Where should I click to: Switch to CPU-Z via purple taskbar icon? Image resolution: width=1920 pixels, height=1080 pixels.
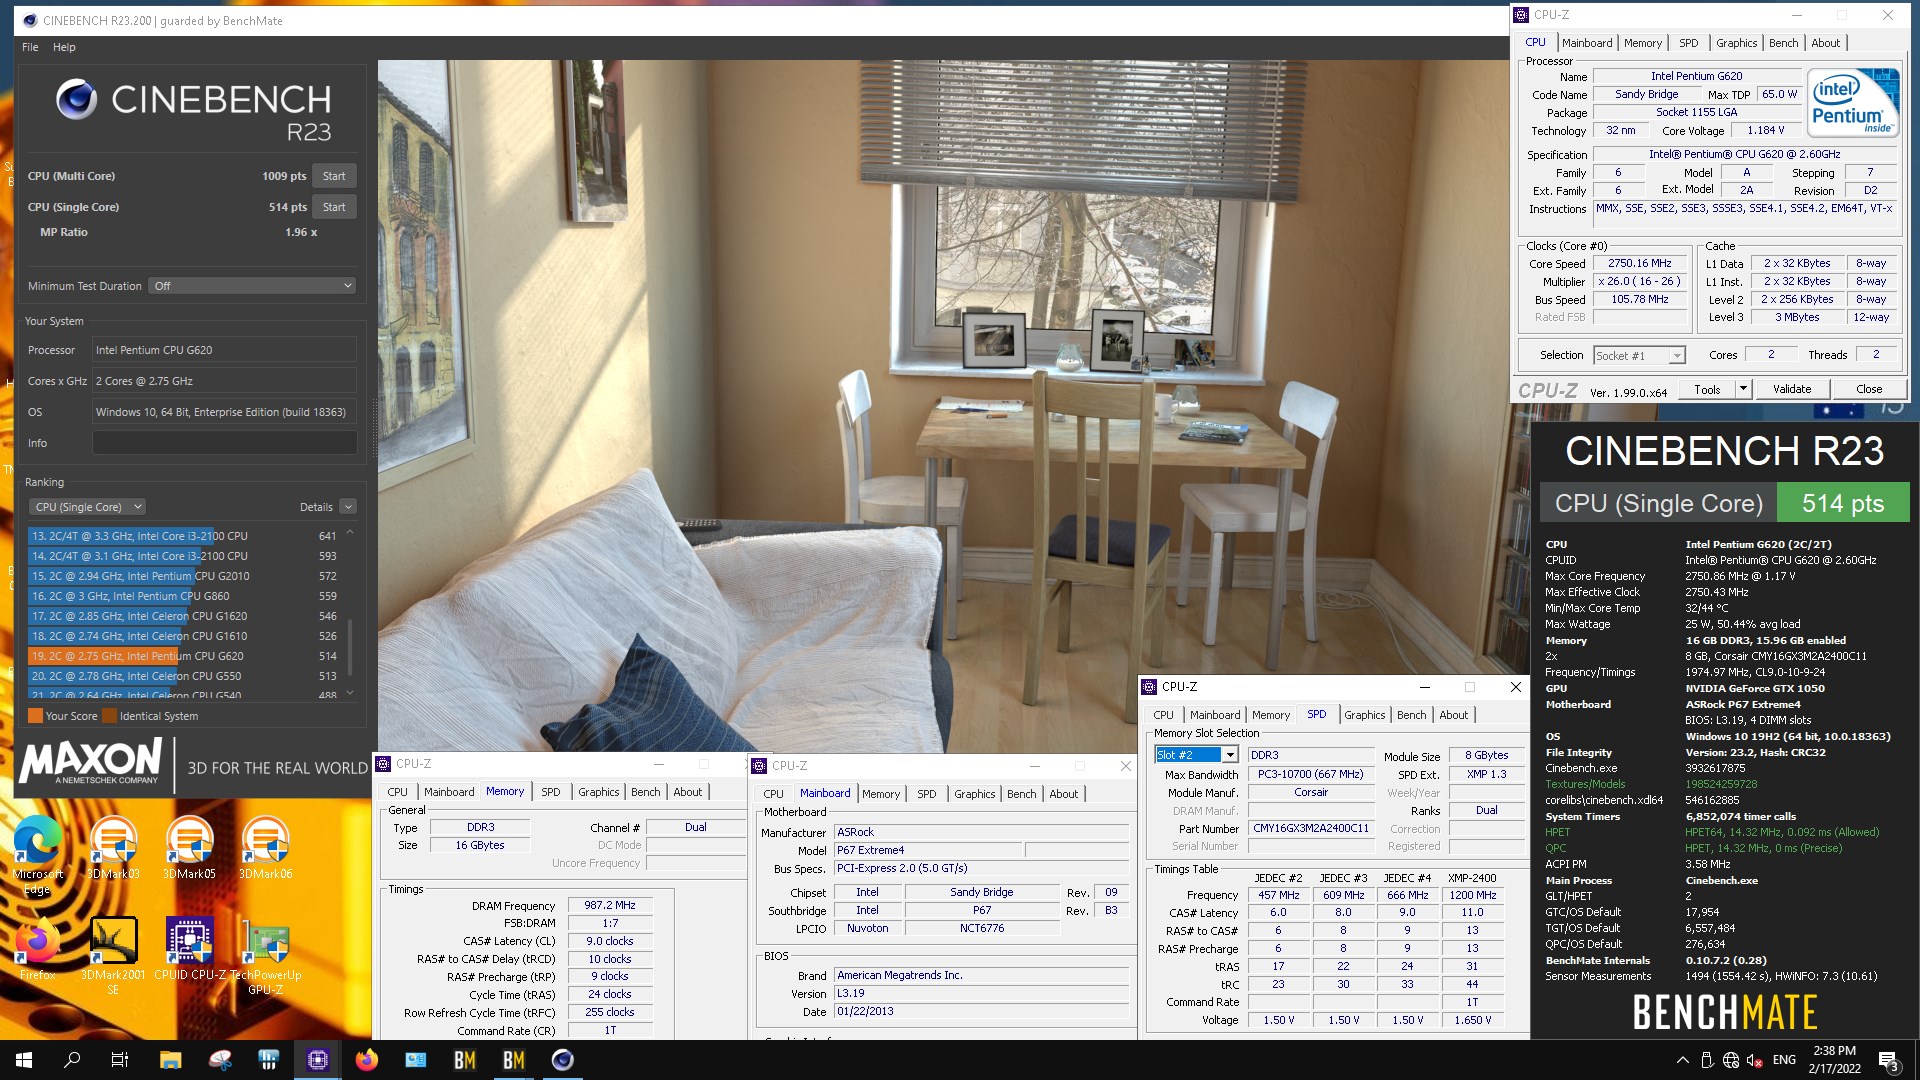click(318, 1060)
